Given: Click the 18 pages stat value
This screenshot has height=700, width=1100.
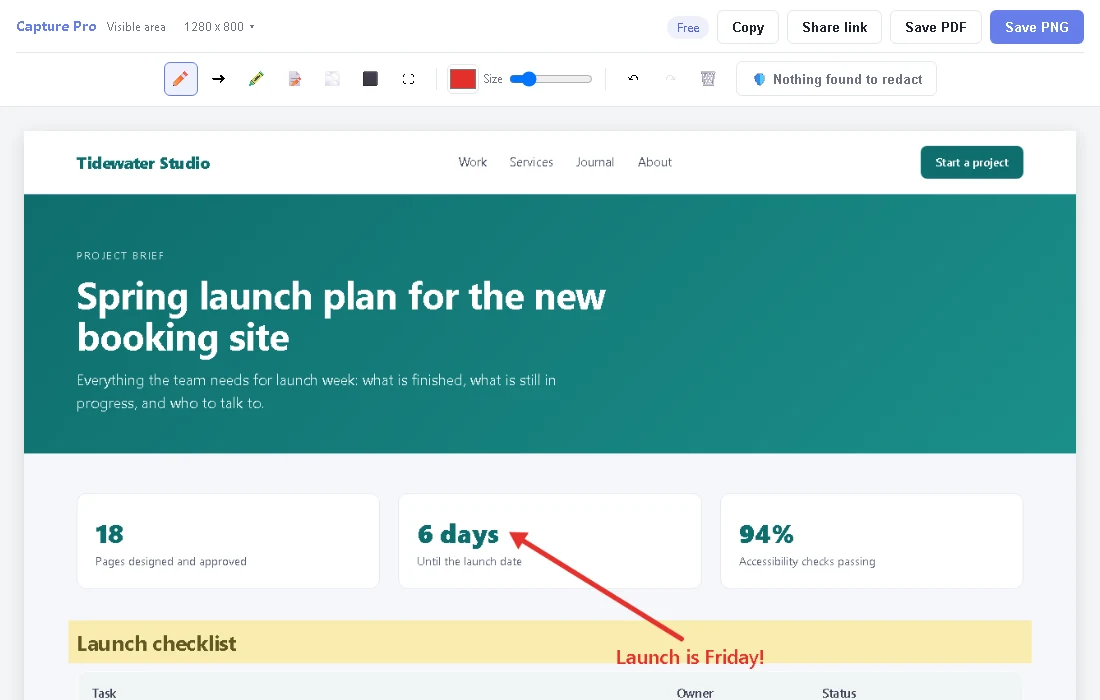Looking at the screenshot, I should point(109,534).
